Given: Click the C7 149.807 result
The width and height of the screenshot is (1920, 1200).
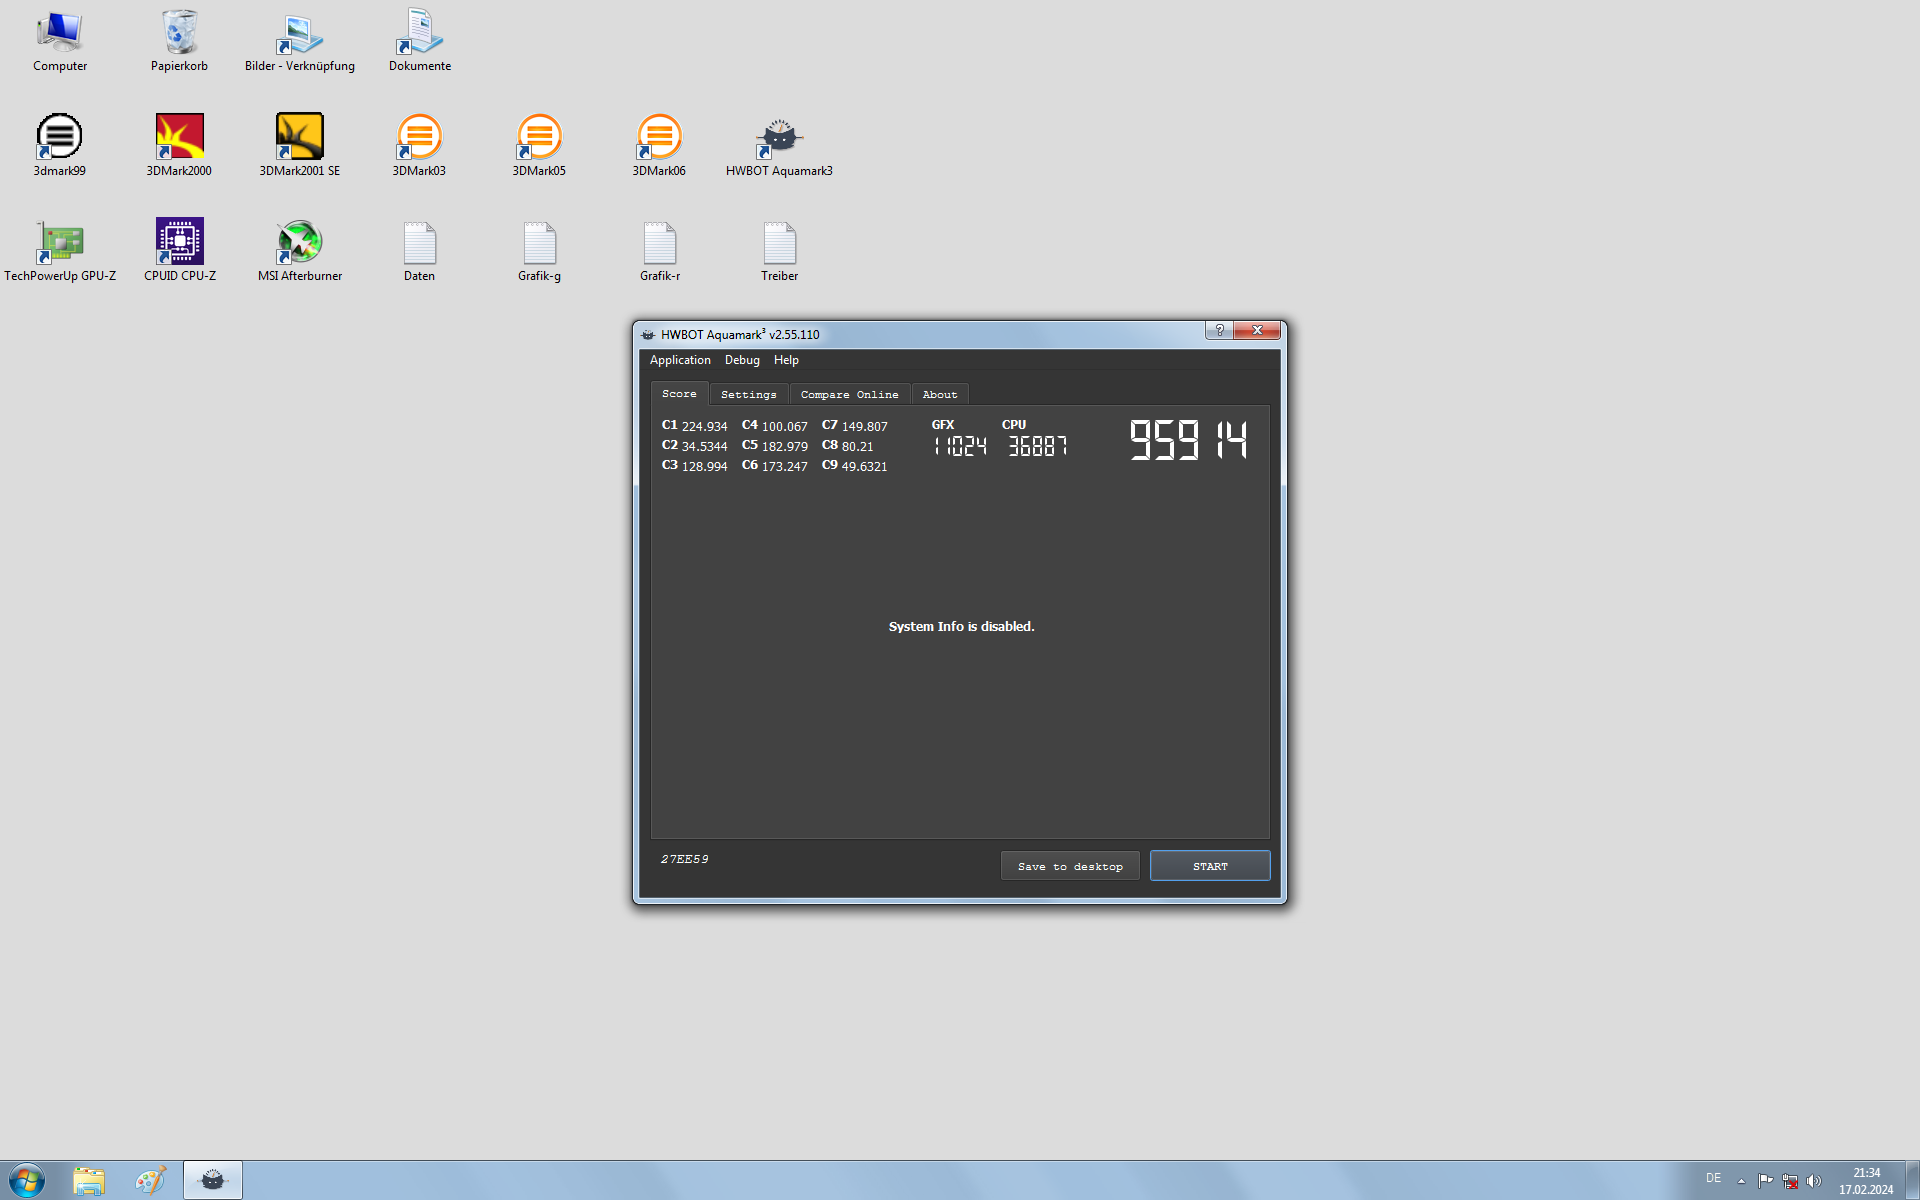Looking at the screenshot, I should click(x=855, y=426).
